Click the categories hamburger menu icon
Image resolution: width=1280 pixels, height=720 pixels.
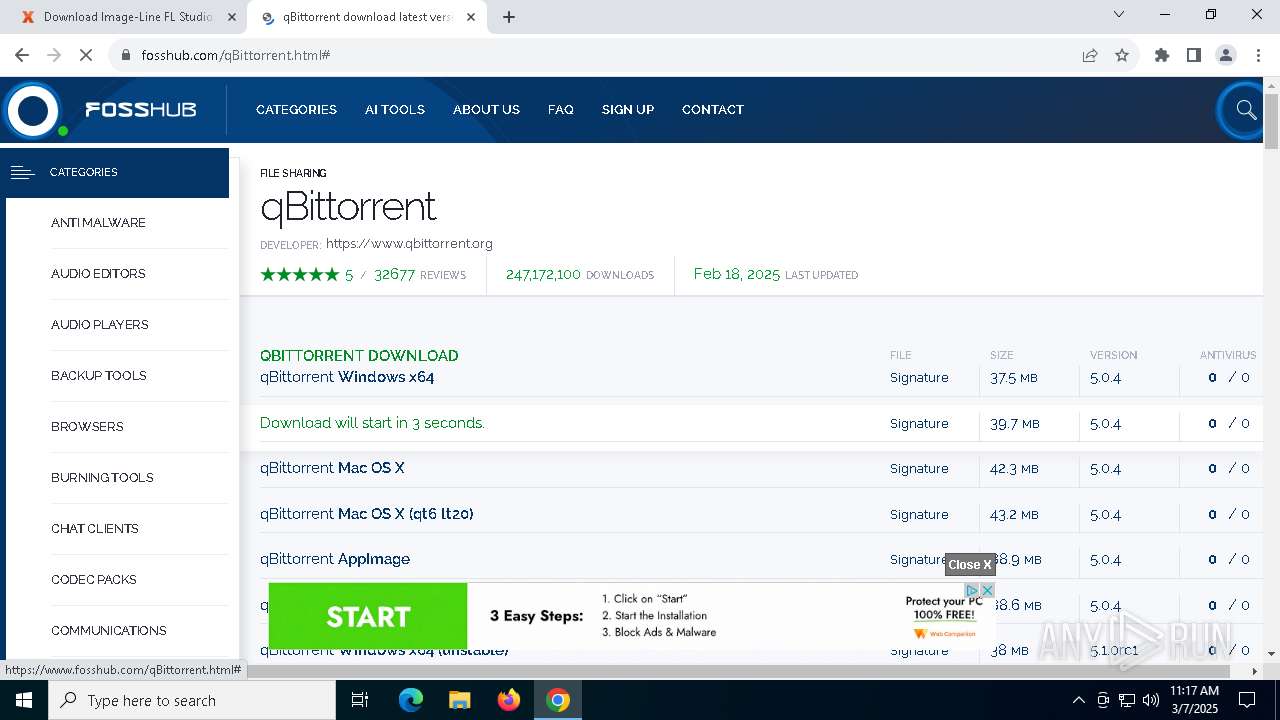point(22,173)
